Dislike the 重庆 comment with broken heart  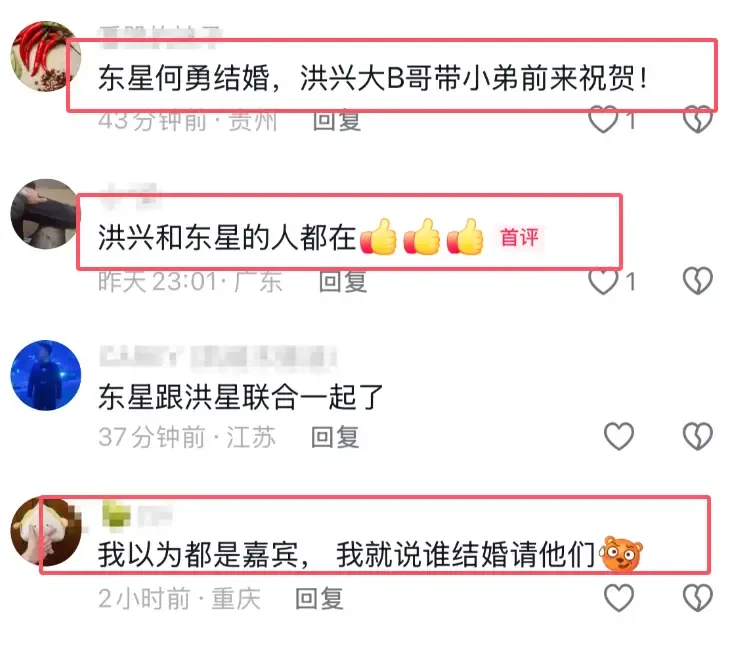pyautogui.click(x=698, y=598)
